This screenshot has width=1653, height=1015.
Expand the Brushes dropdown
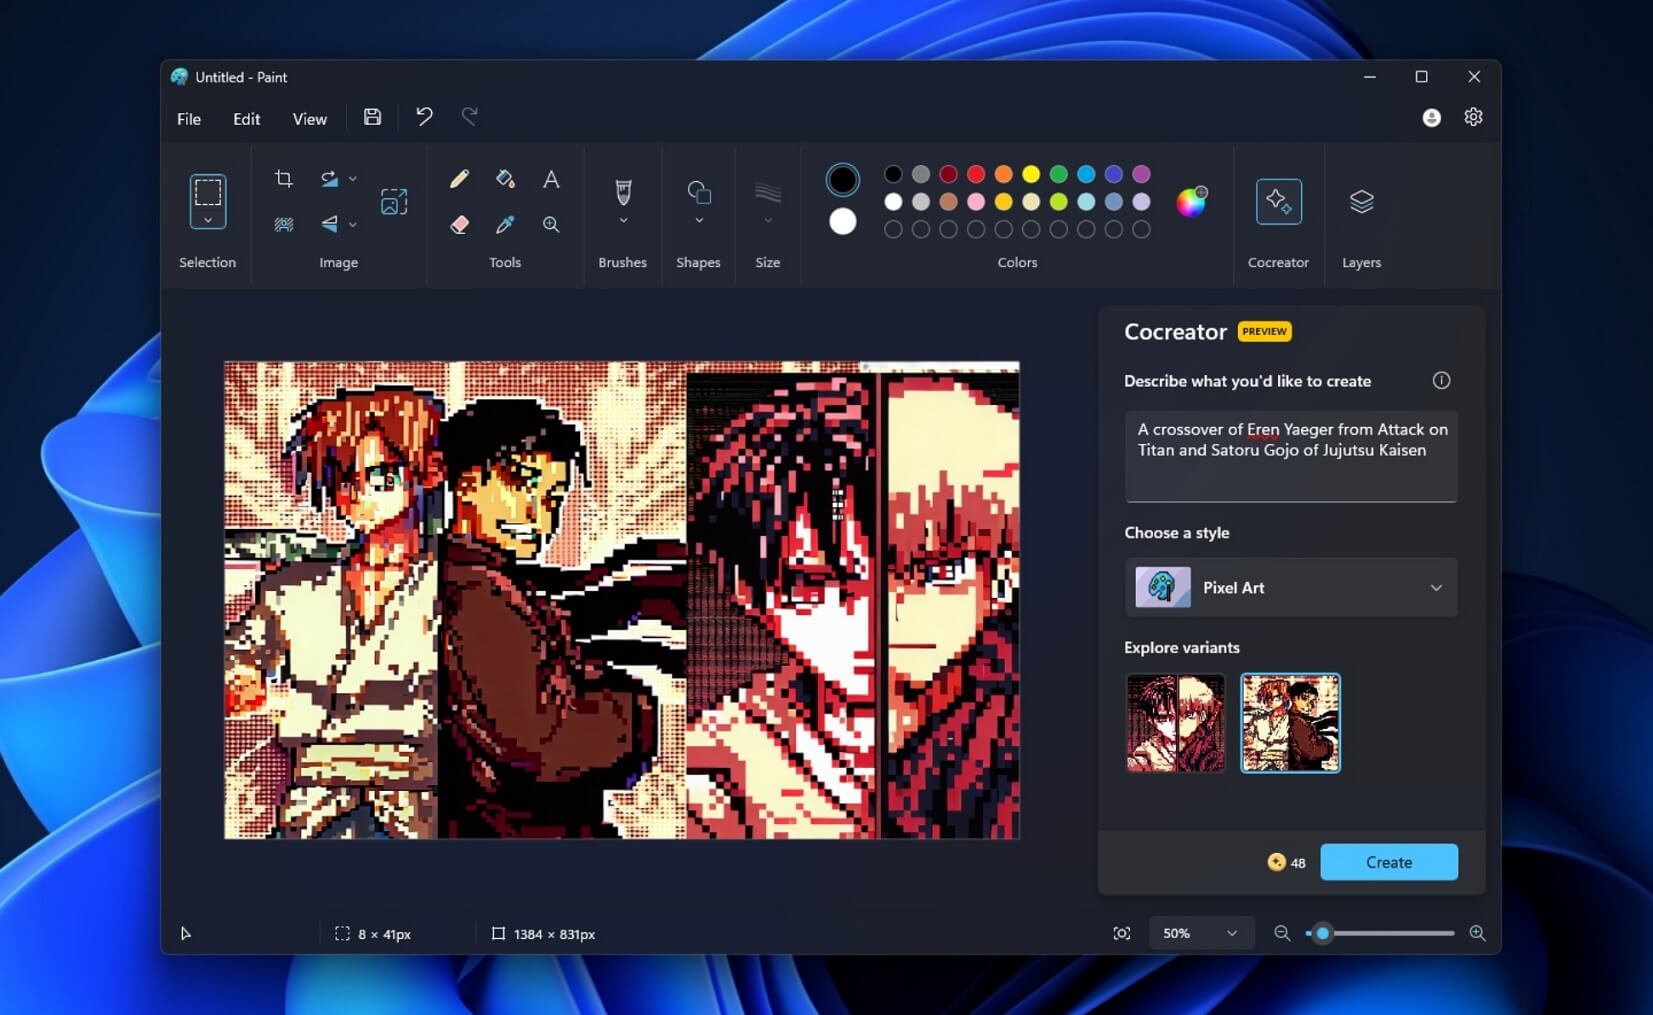(622, 219)
